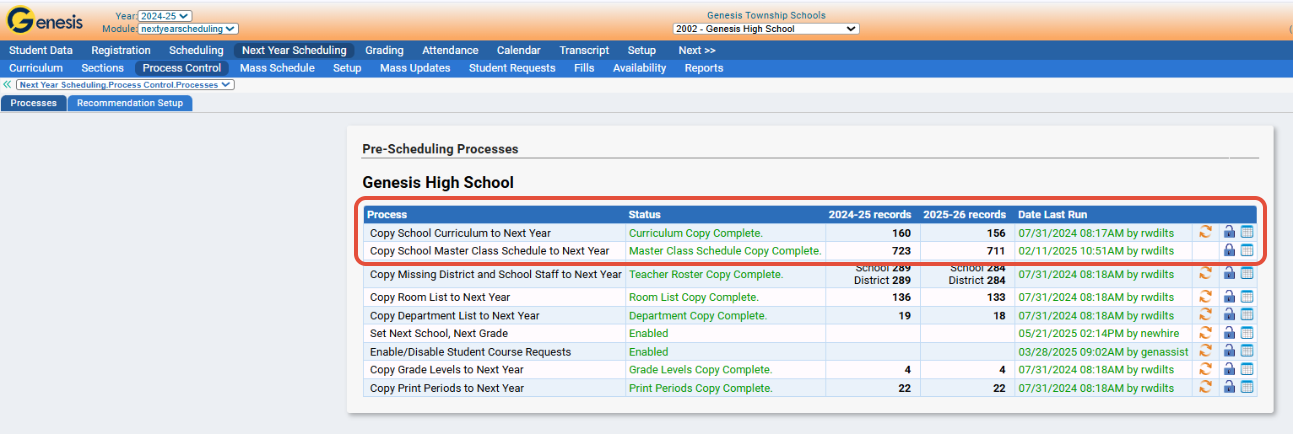Switch to the Recommendation Setup tab
Viewport: 1293px width, 434px height.
[130, 103]
